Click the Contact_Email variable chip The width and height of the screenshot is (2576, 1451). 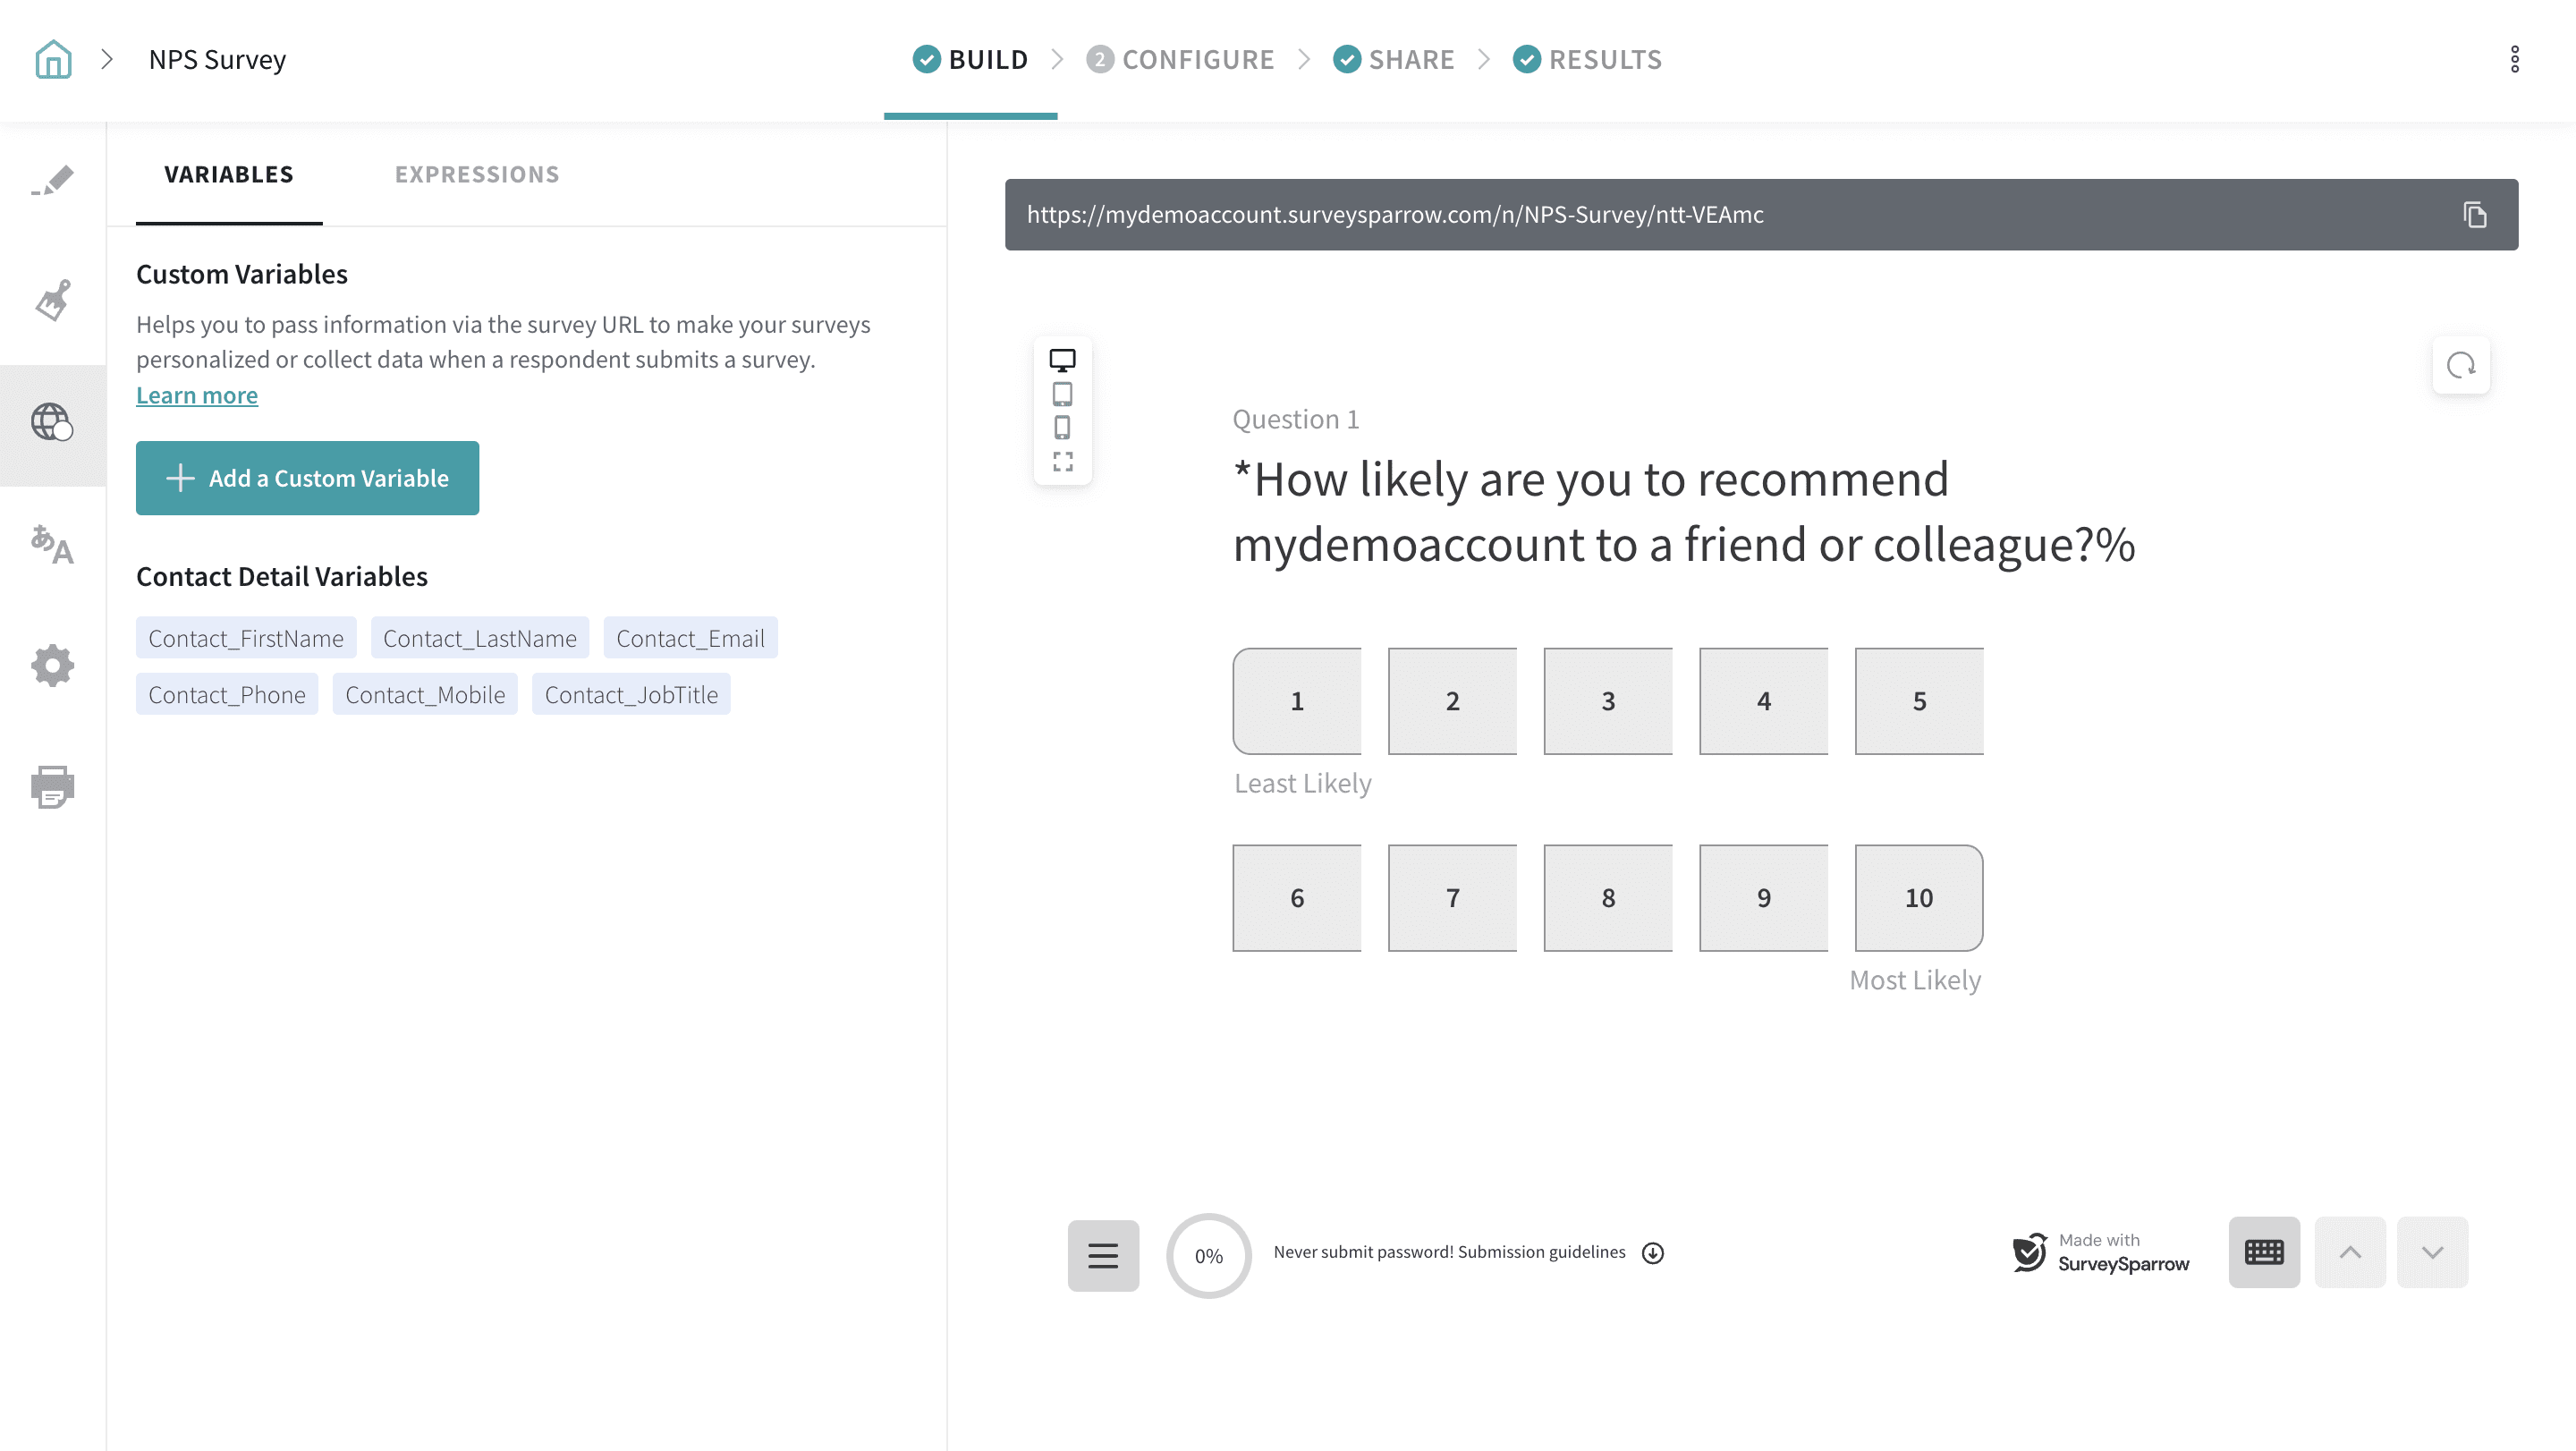[690, 639]
